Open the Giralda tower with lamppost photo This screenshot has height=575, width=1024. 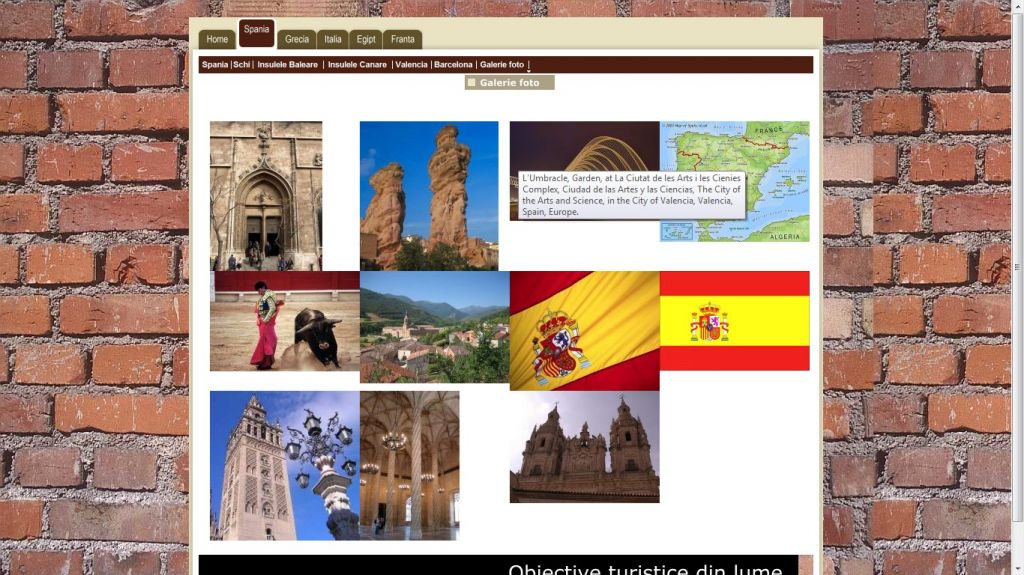pos(285,465)
